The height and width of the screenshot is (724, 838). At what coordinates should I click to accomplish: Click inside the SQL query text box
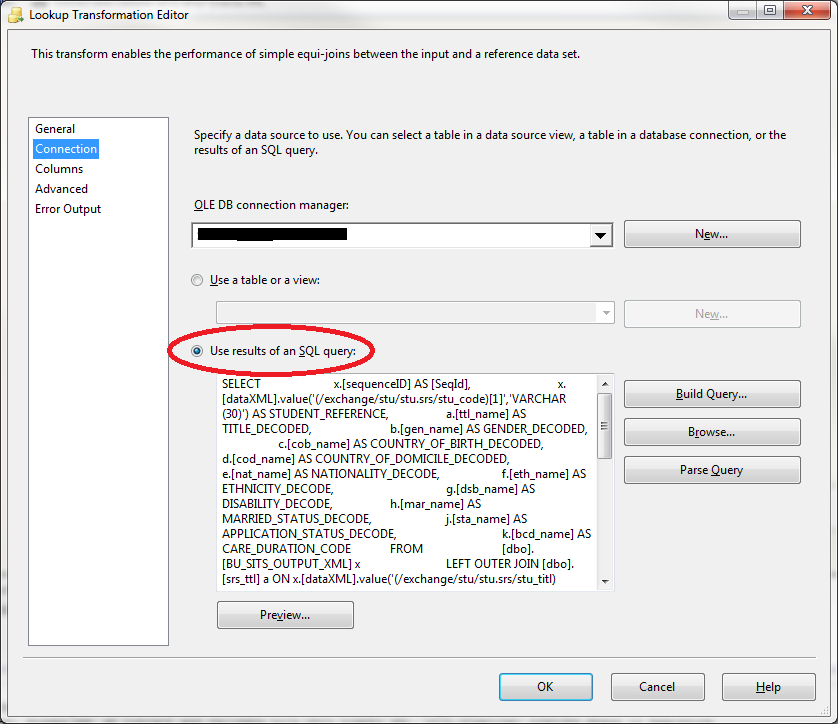(x=405, y=480)
